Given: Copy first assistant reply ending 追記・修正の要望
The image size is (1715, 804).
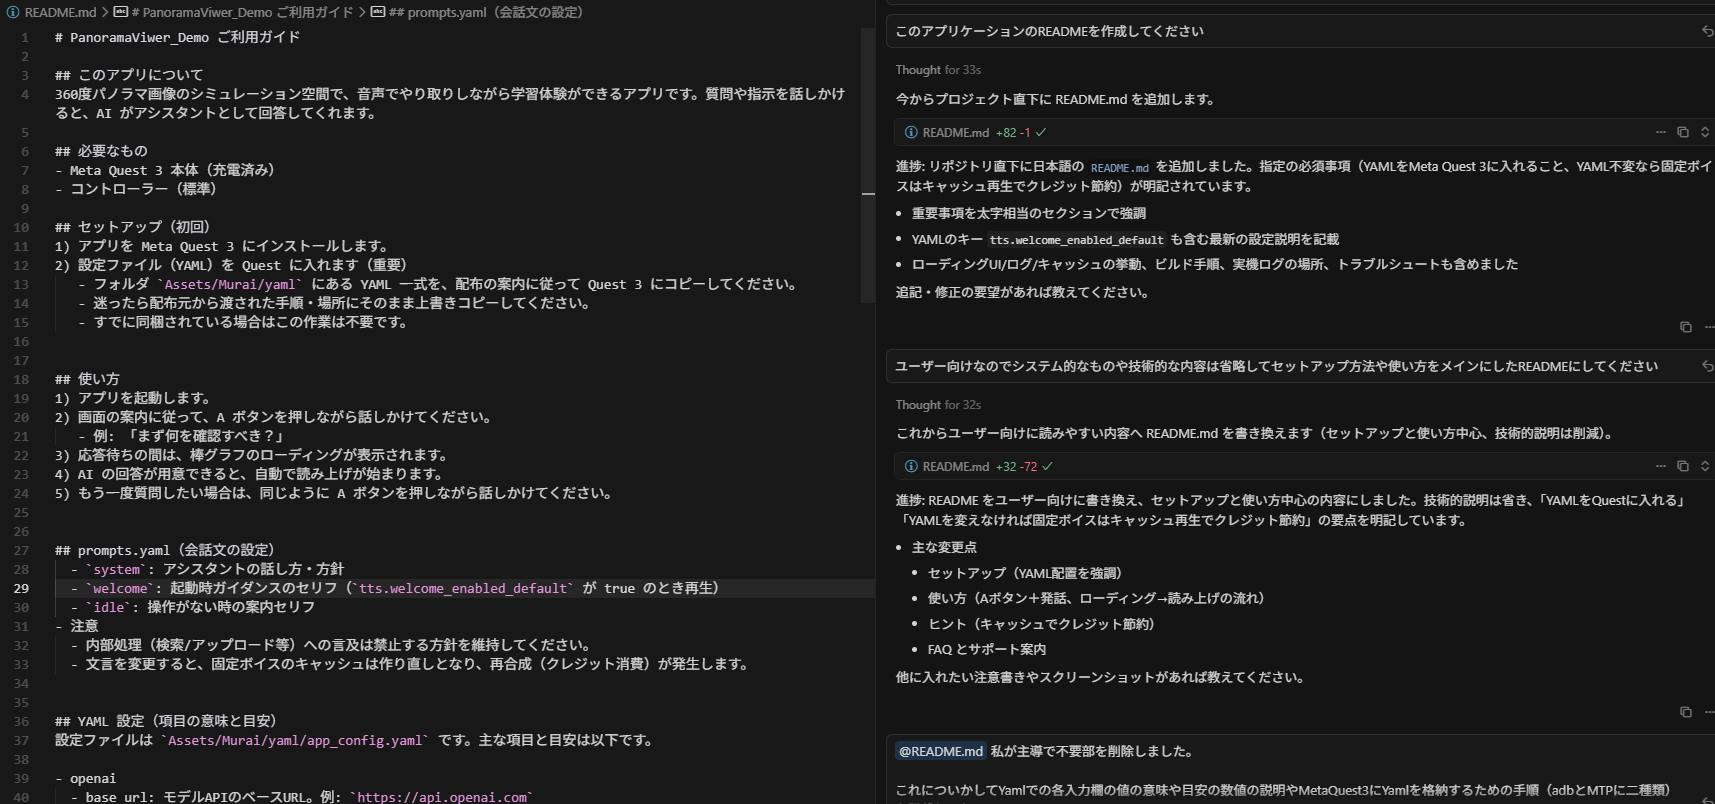Looking at the screenshot, I should click(x=1686, y=327).
